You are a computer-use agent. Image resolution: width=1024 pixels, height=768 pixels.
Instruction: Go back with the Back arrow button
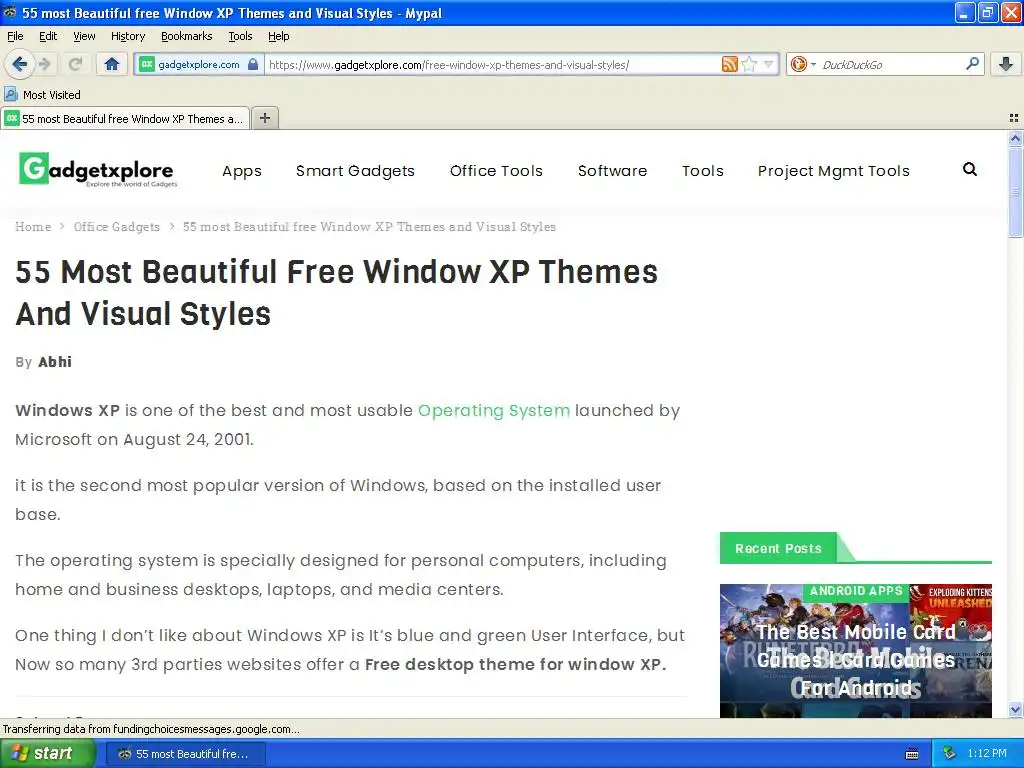(18, 64)
